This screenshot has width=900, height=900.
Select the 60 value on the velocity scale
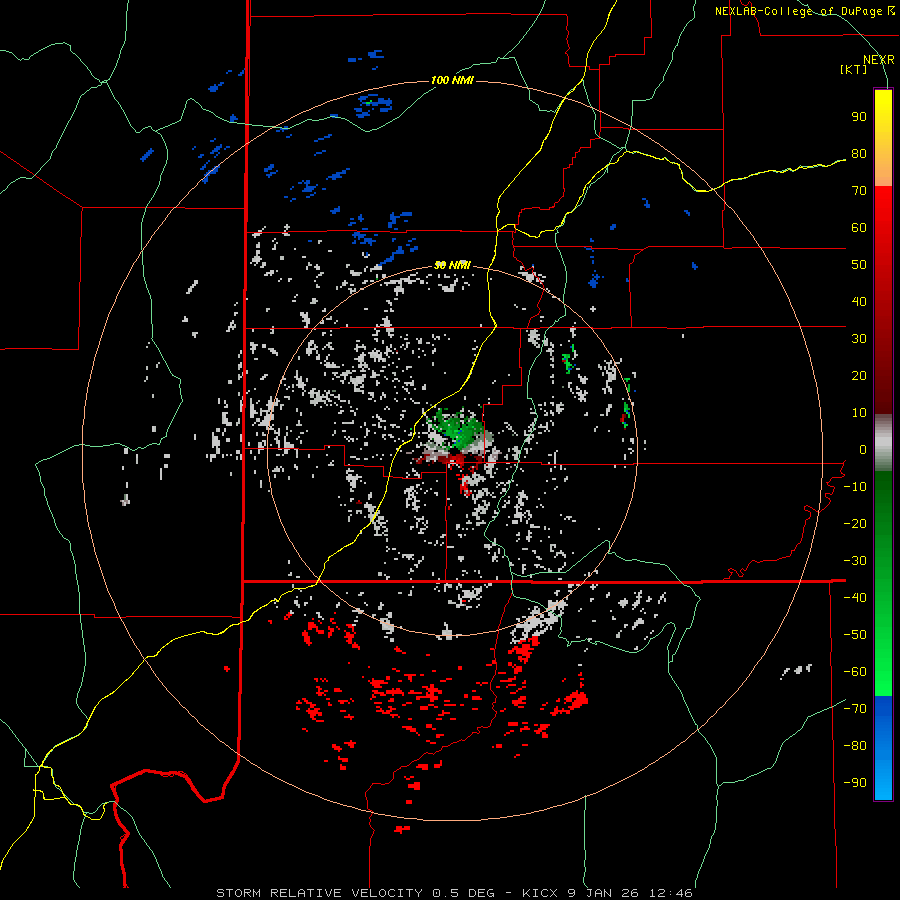859,228
